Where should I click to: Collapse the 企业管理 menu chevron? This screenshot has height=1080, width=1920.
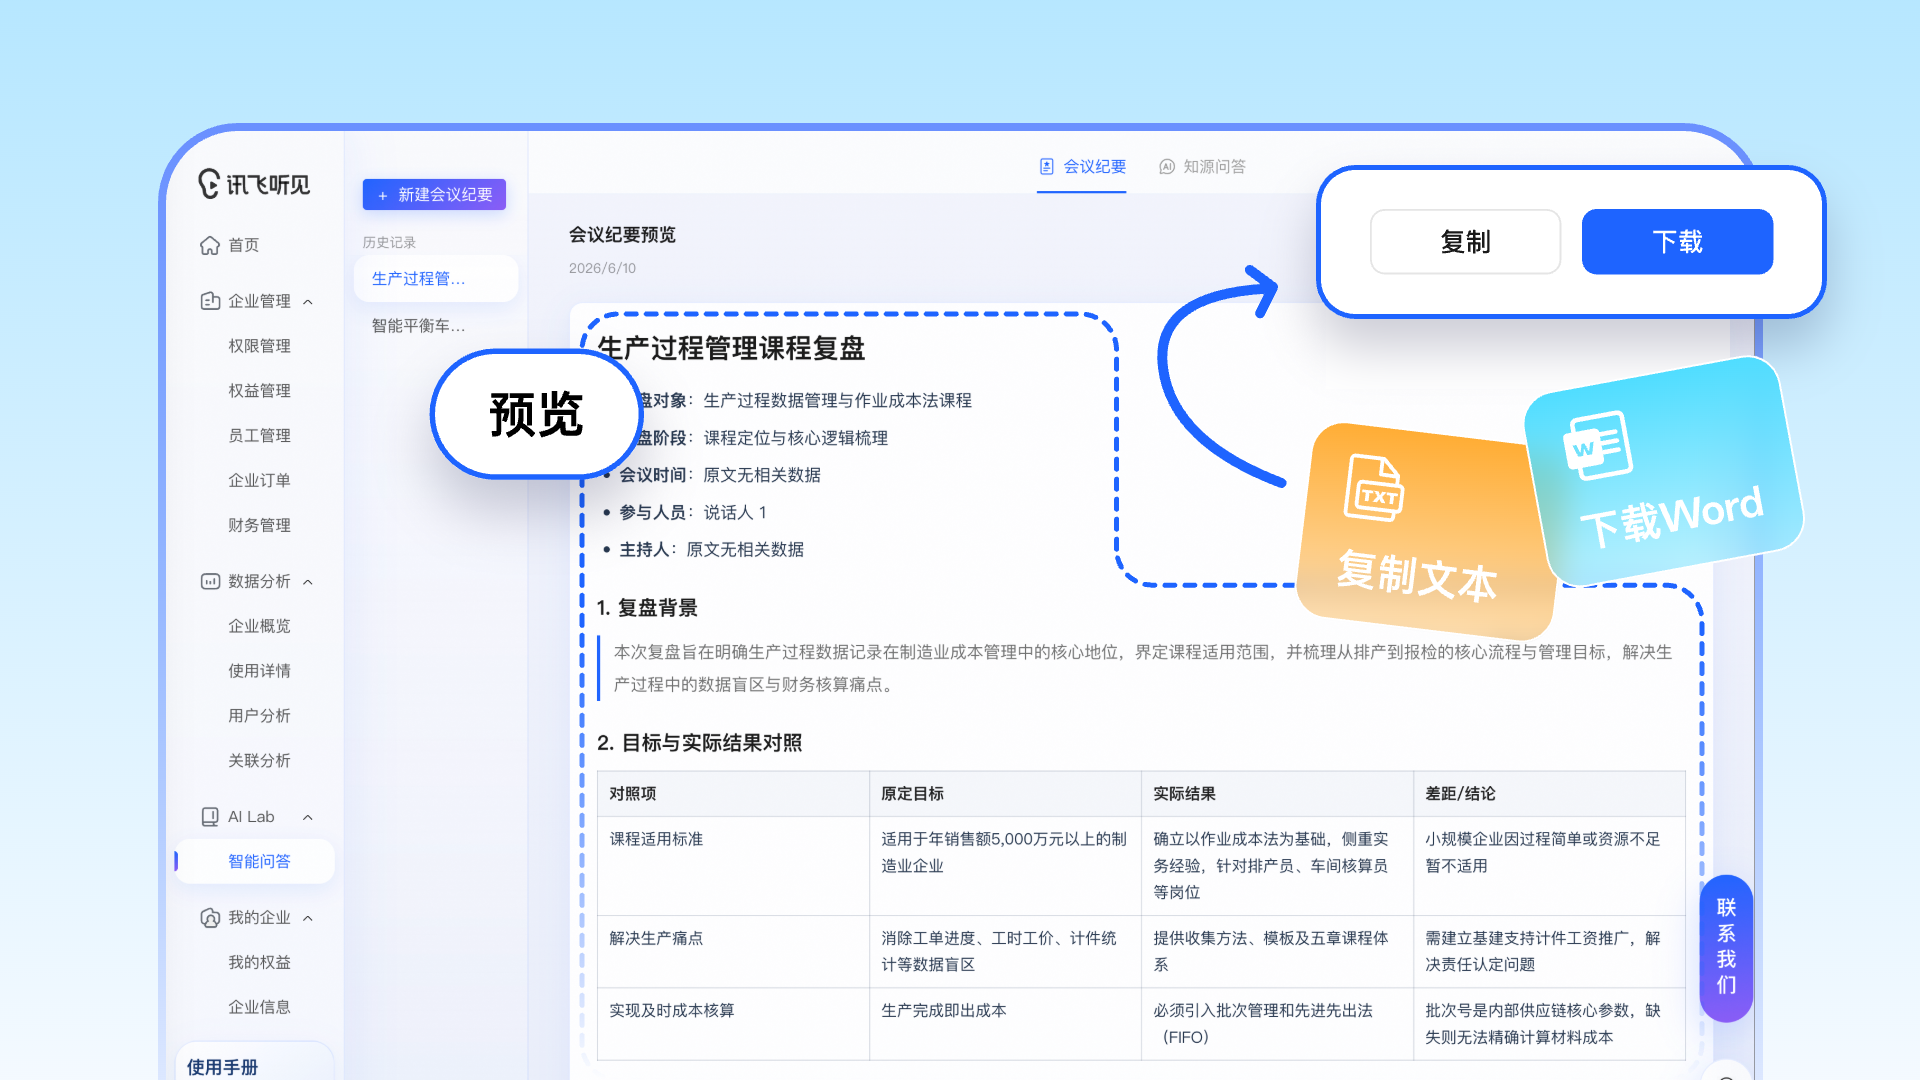308,302
